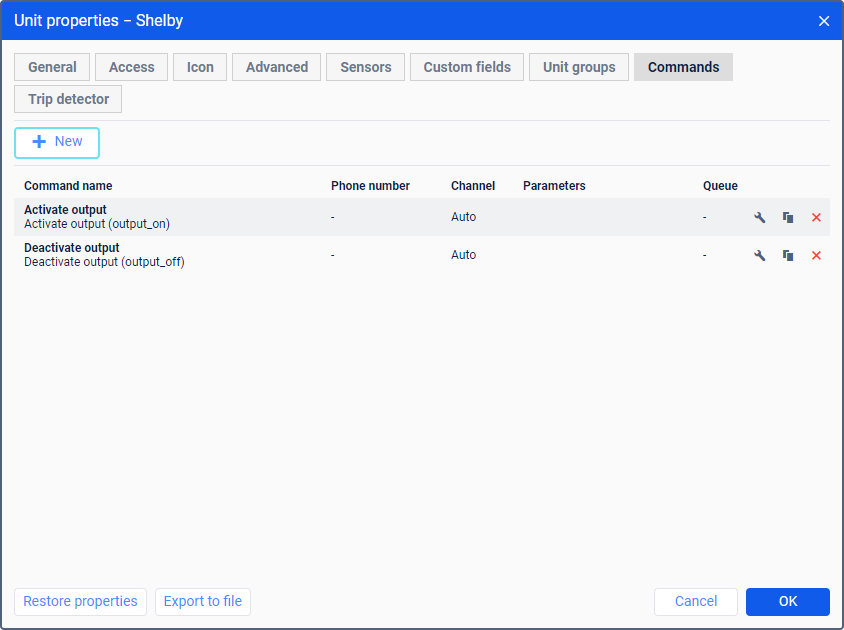
Task: Delete the Activate output command
Action: pyautogui.click(x=816, y=218)
